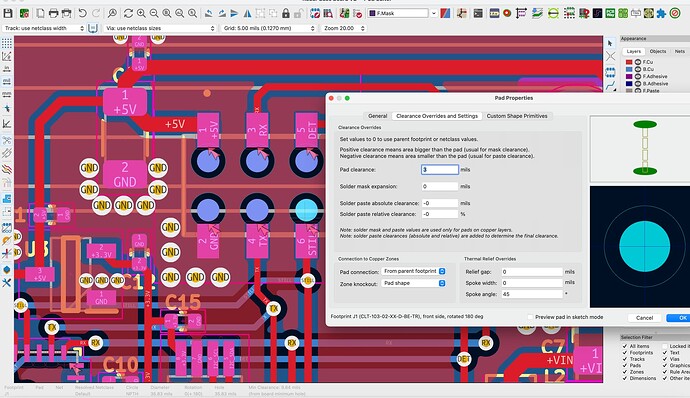Viewport: 690px width, 398px height.
Task: Open Pad connection dropdown
Action: (x=413, y=271)
